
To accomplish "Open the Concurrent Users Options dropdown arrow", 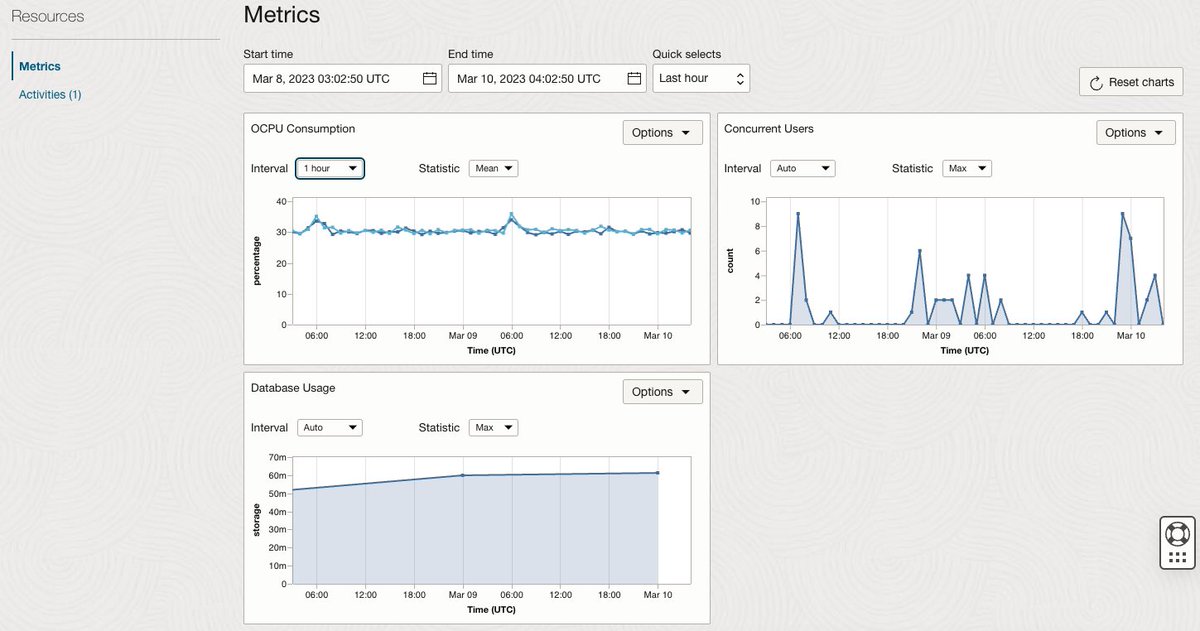I will 1157,132.
